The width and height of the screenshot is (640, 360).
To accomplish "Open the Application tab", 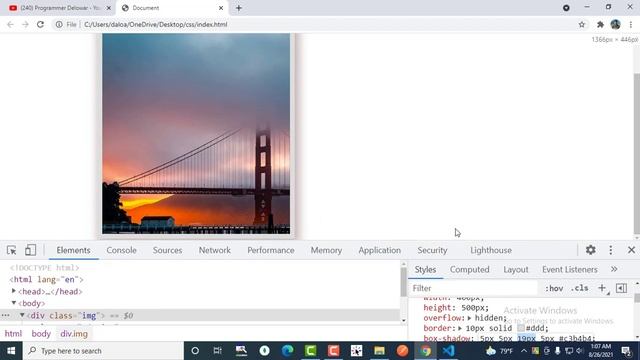I will (x=380, y=250).
